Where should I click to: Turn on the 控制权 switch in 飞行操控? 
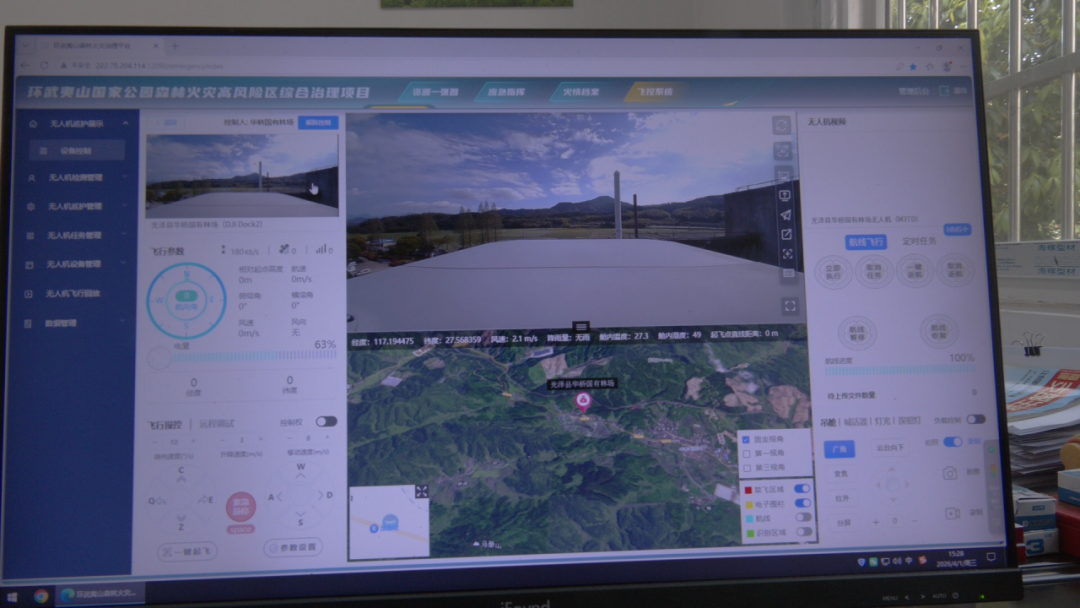coord(326,422)
